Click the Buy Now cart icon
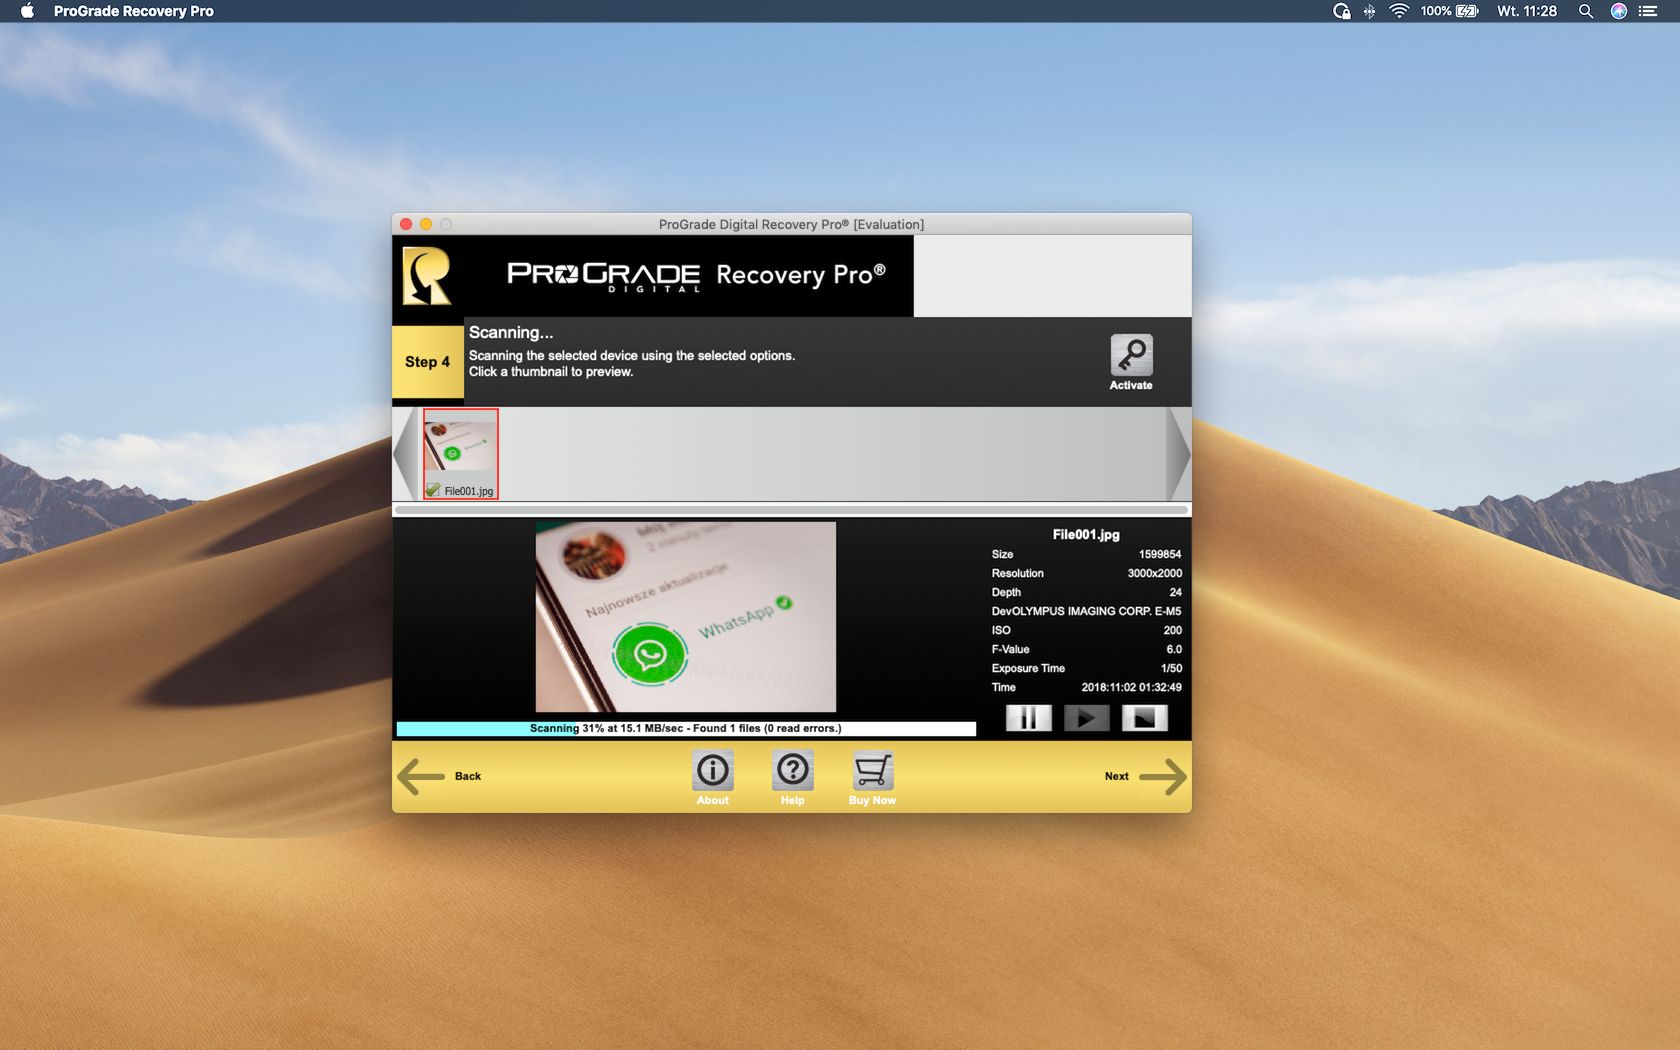Screen dimensions: 1680x1050 tap(872, 771)
